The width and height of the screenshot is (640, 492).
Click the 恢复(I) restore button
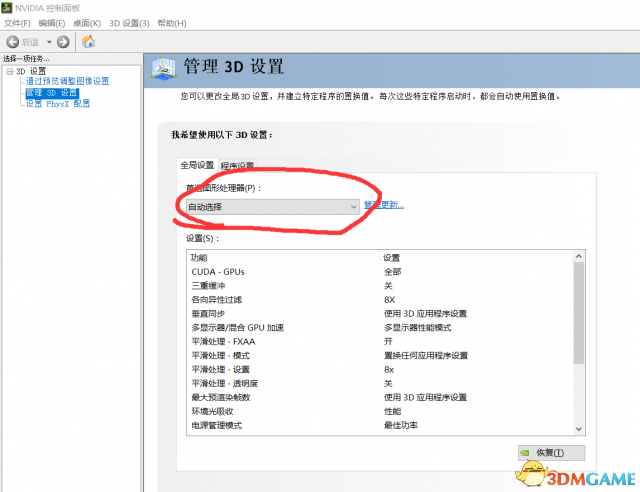[551, 453]
